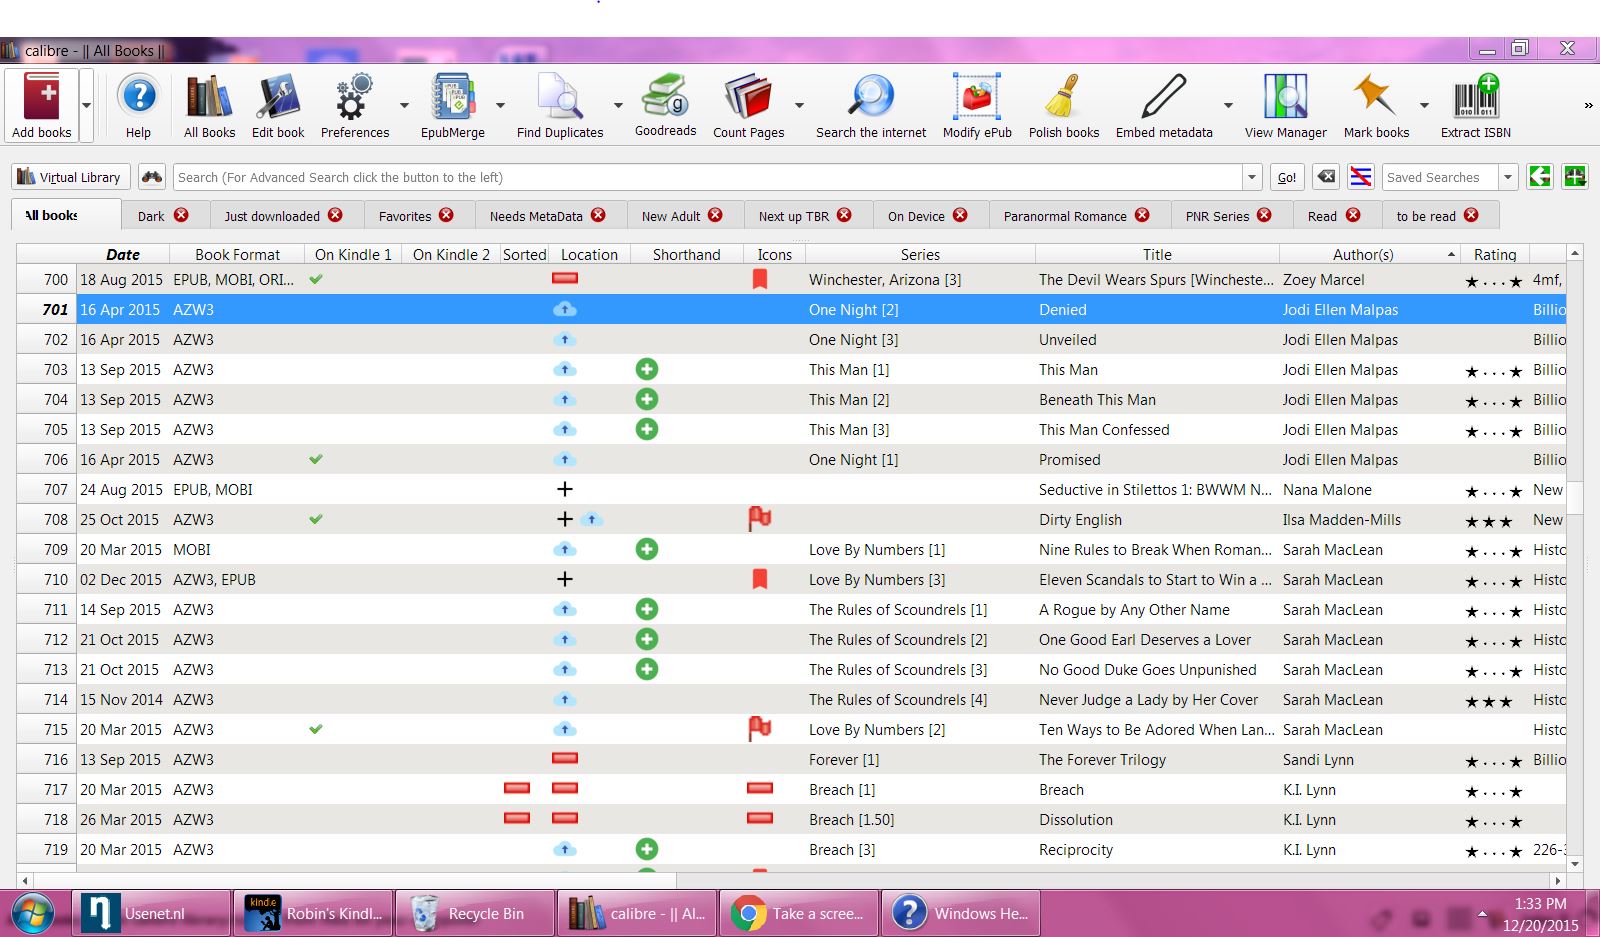
Task: Open dropdown arrow next to Preferences
Action: pyautogui.click(x=404, y=105)
